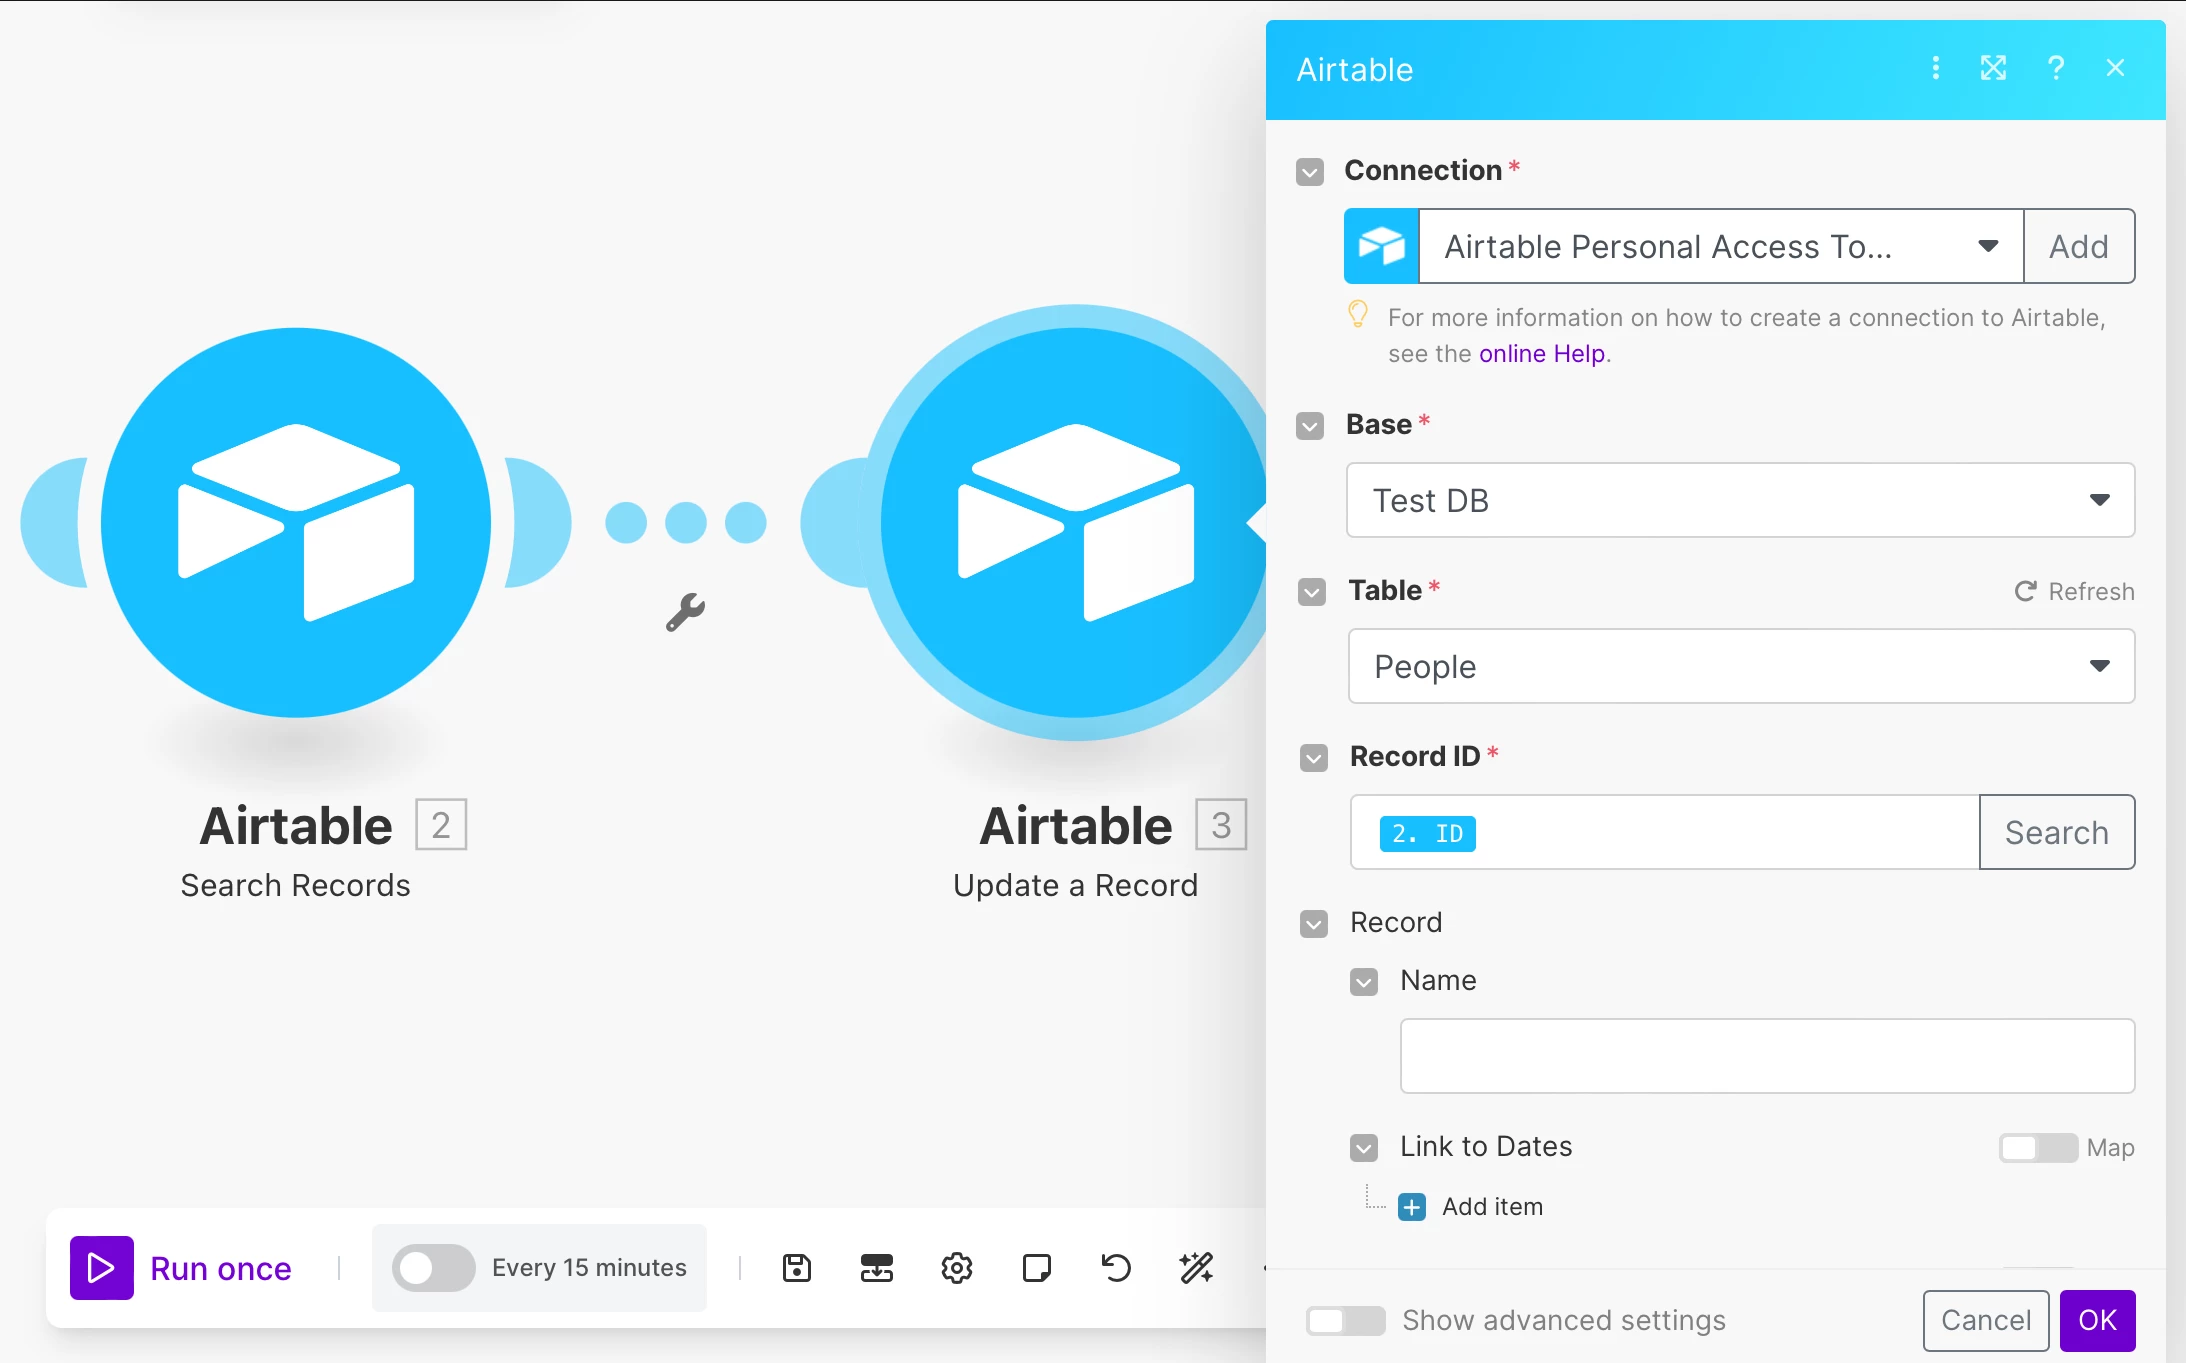Open scenario settings gear icon

pos(957,1268)
